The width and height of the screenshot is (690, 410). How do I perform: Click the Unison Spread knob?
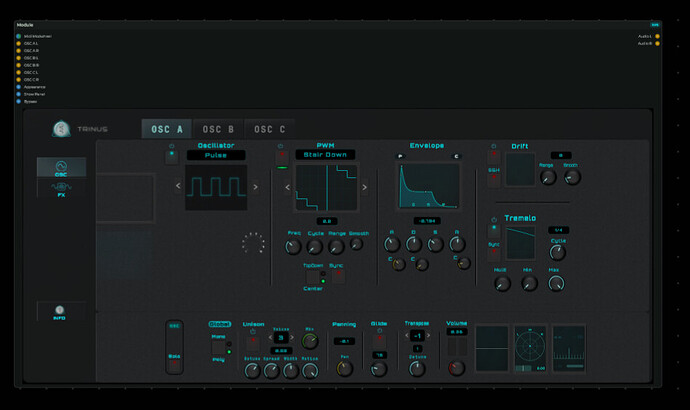click(272, 371)
